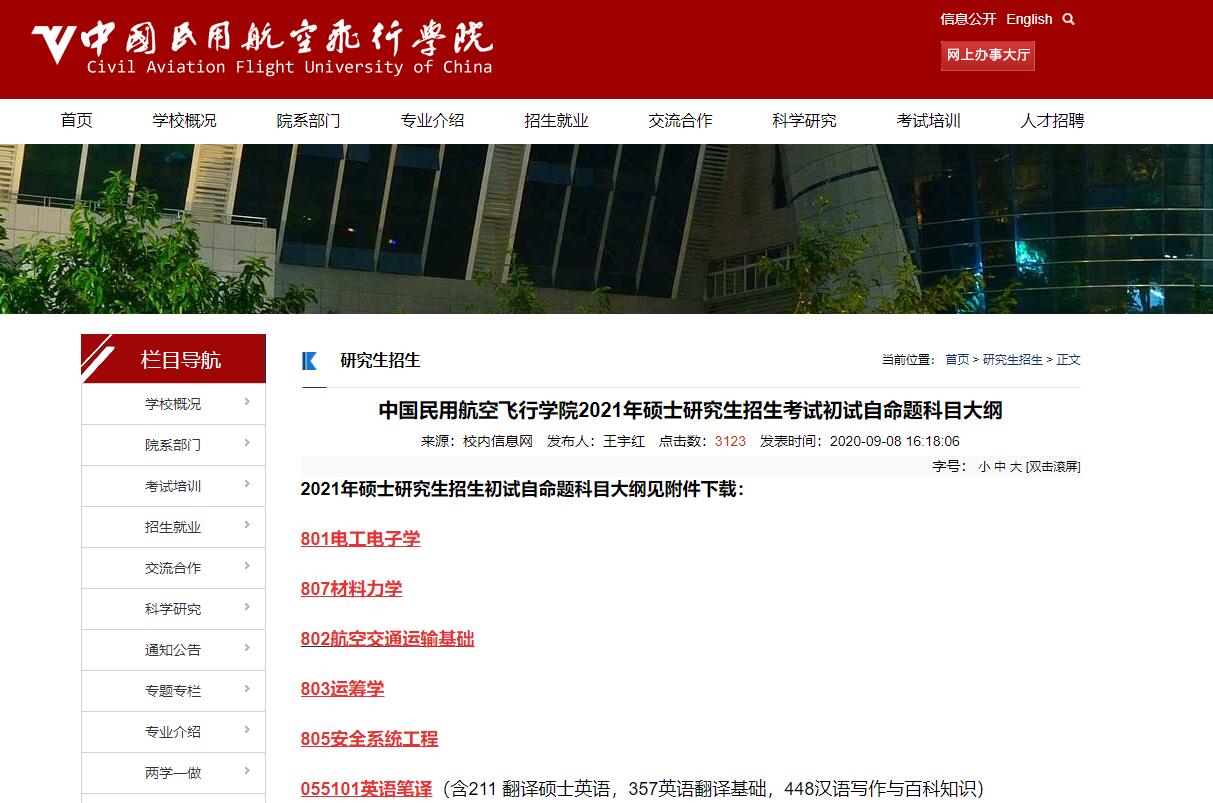Select 科学研究 in the sidebar

pyautogui.click(x=173, y=609)
